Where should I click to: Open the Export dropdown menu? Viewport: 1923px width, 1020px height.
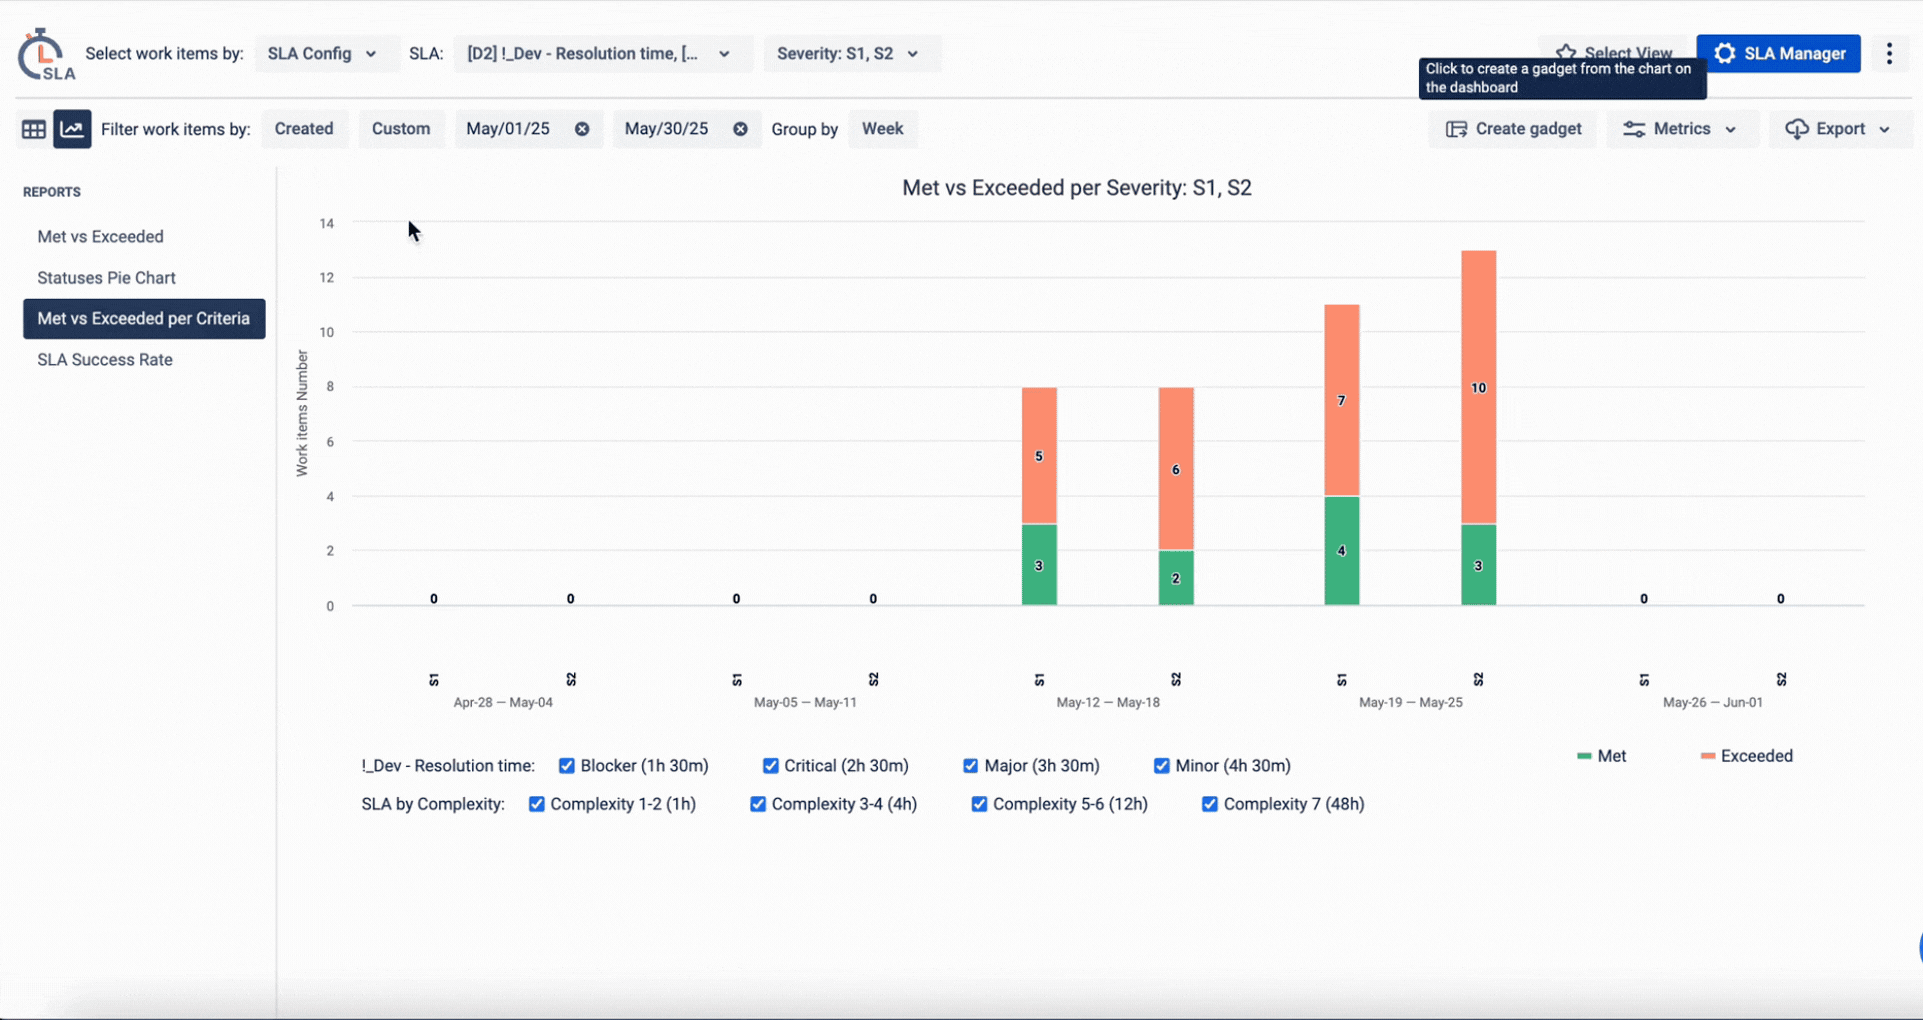(x=1840, y=129)
